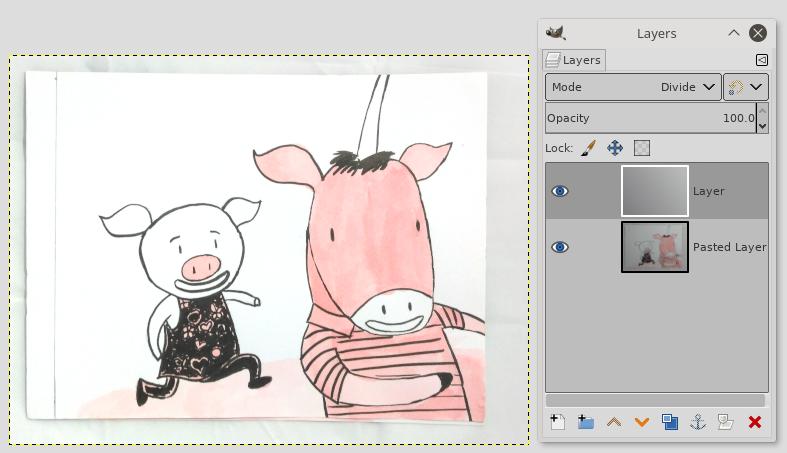Open the blend mode group switcher dropdown
Viewport: 787px width, 453px height.
tap(746, 87)
